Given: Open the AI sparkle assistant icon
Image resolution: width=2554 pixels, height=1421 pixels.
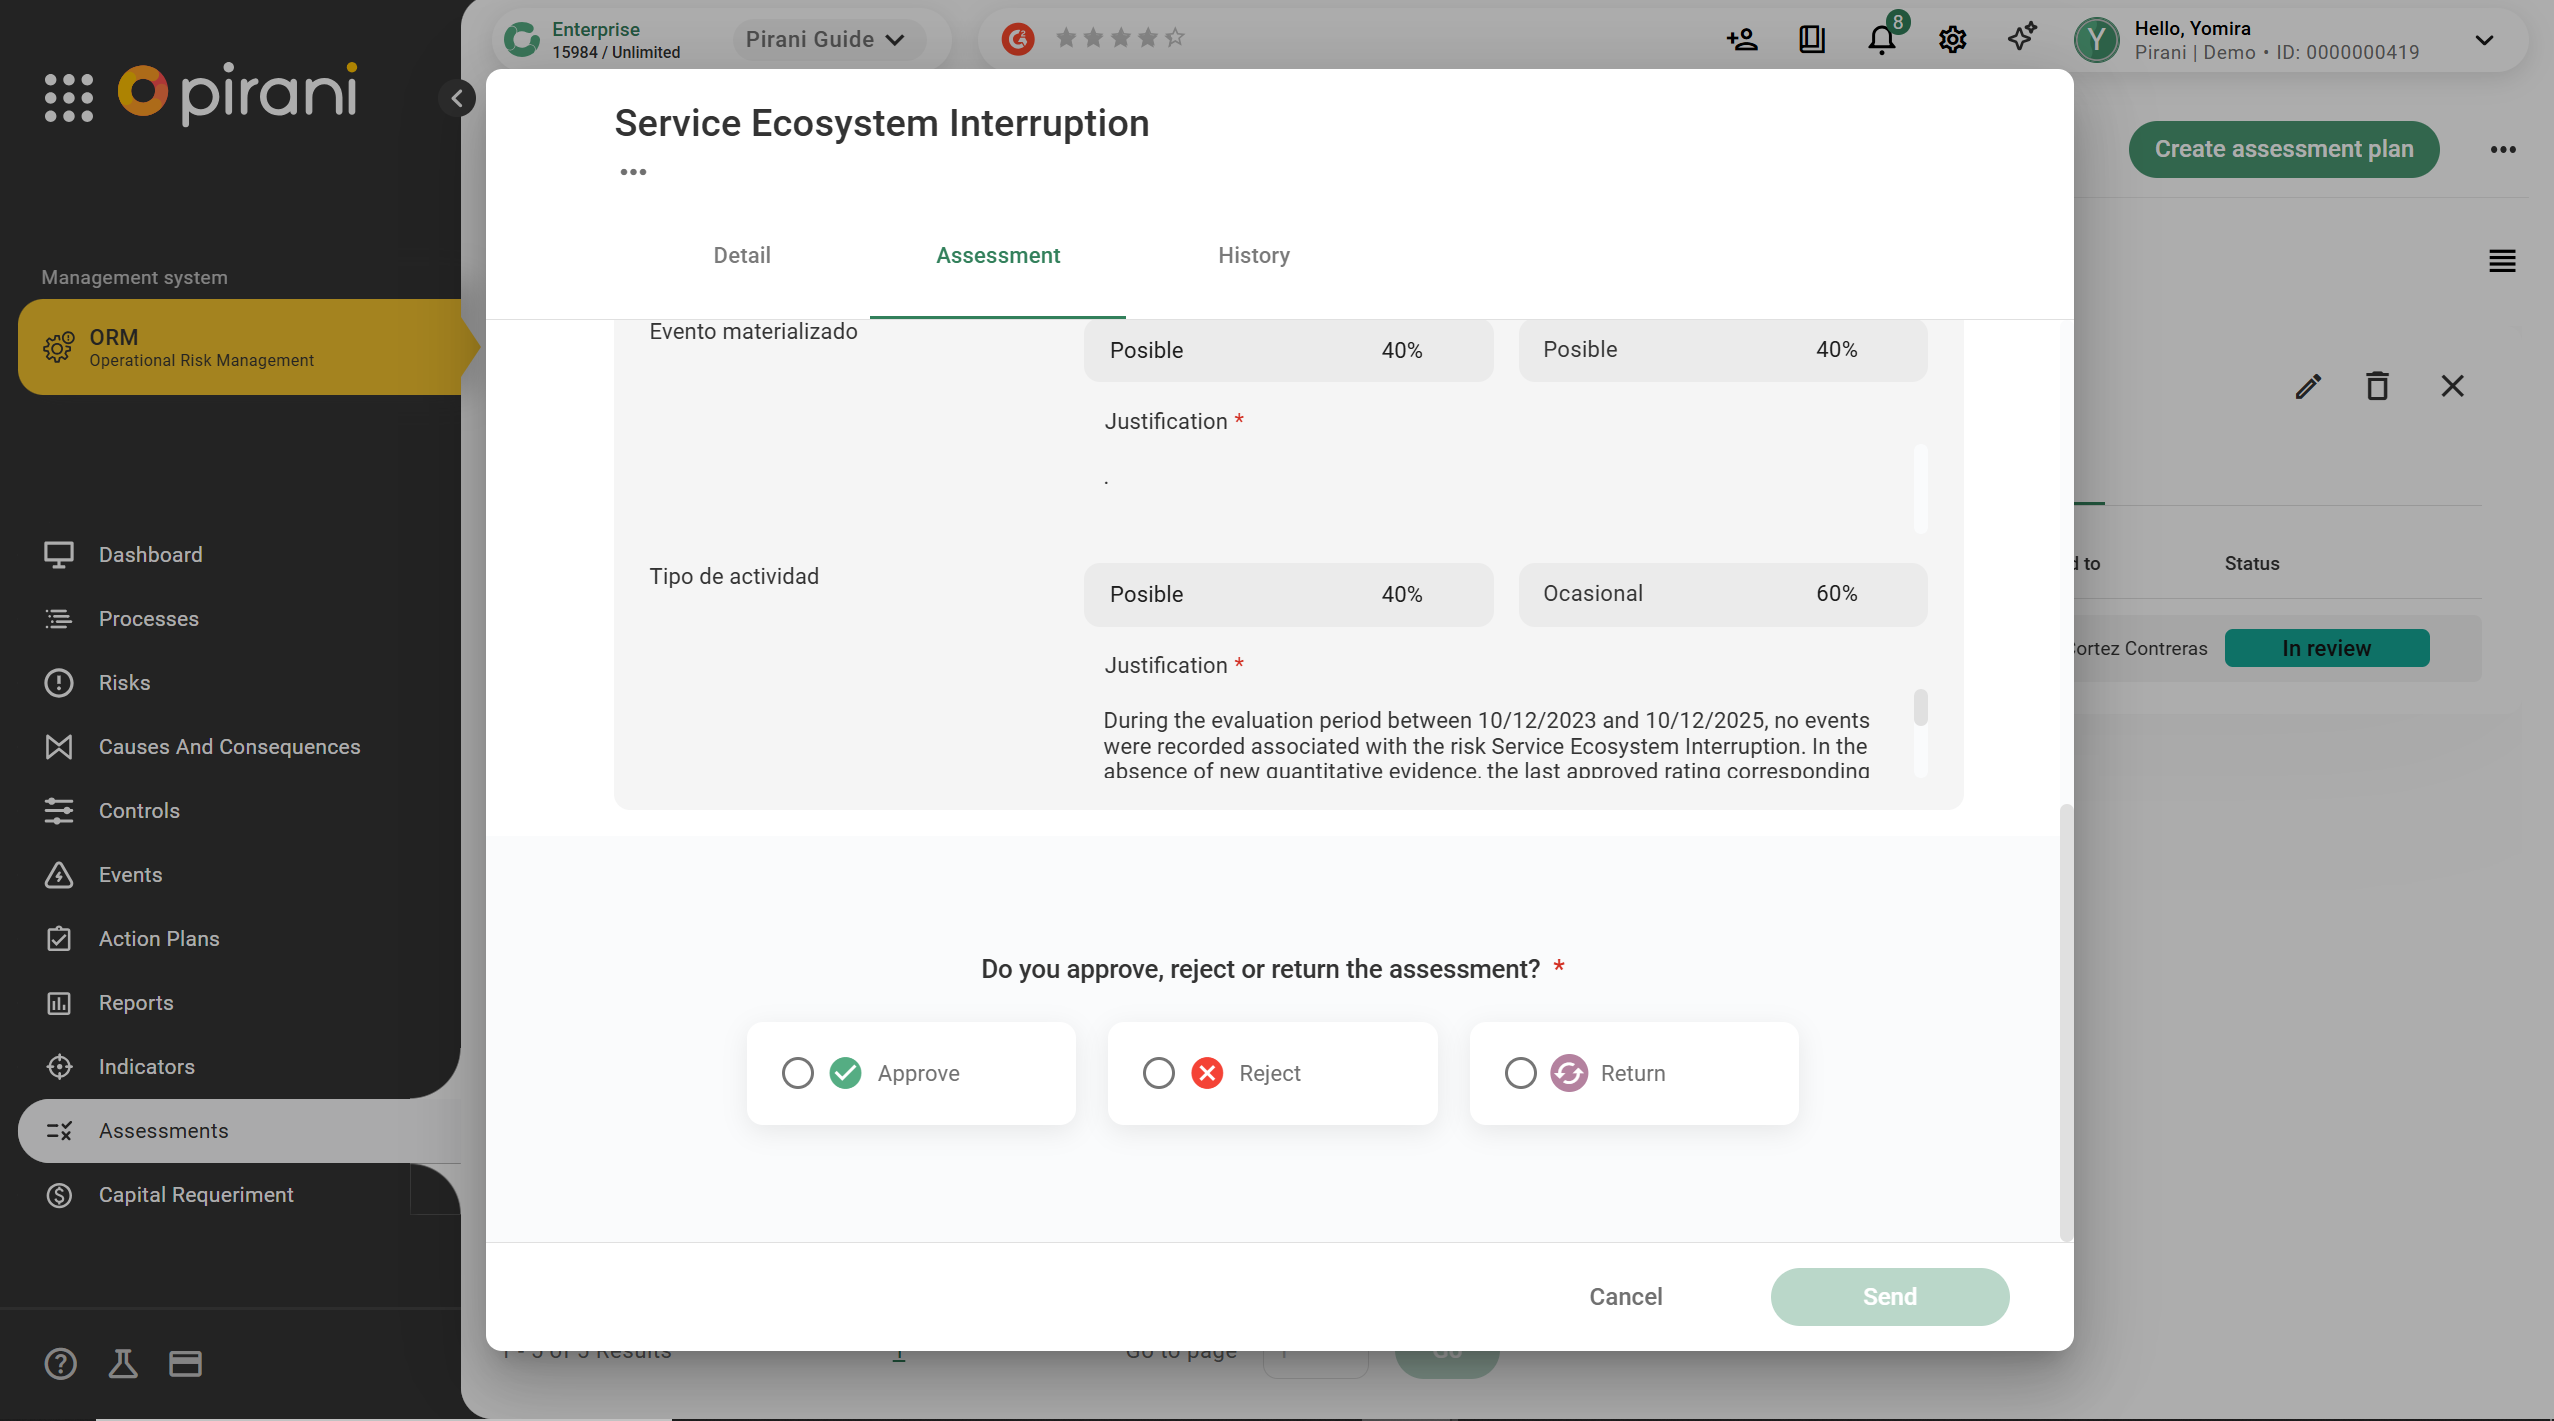Looking at the screenshot, I should [x=2022, y=38].
